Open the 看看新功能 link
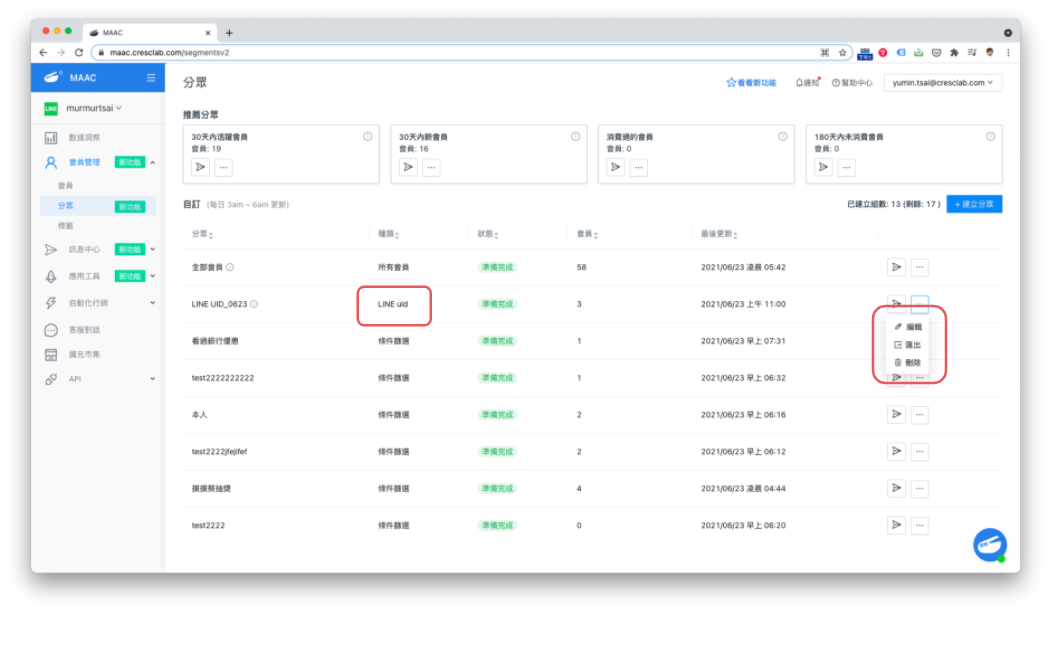This screenshot has height=664, width=1049. (750, 83)
